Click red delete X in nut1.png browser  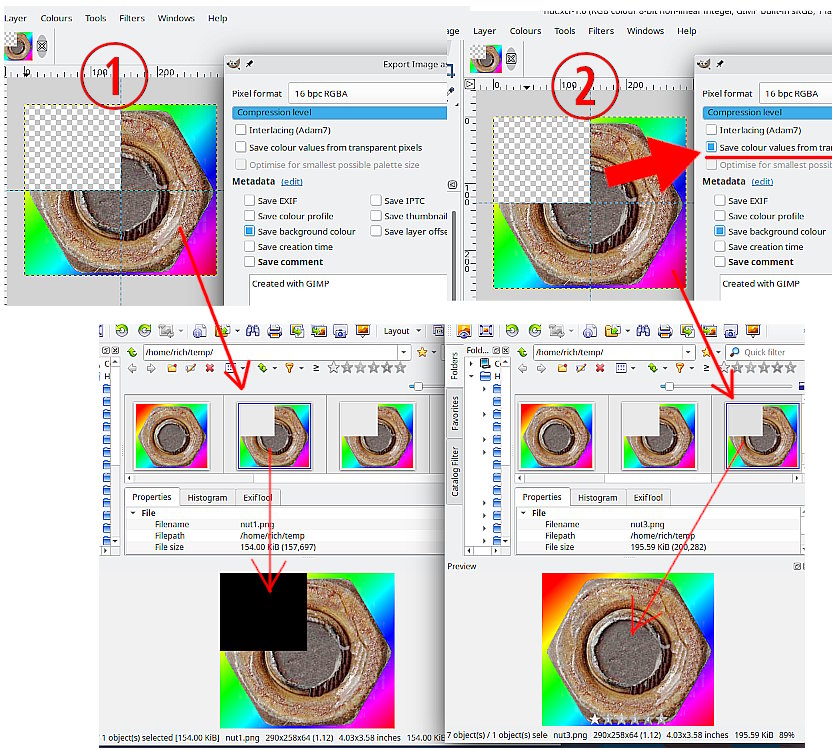coord(210,368)
